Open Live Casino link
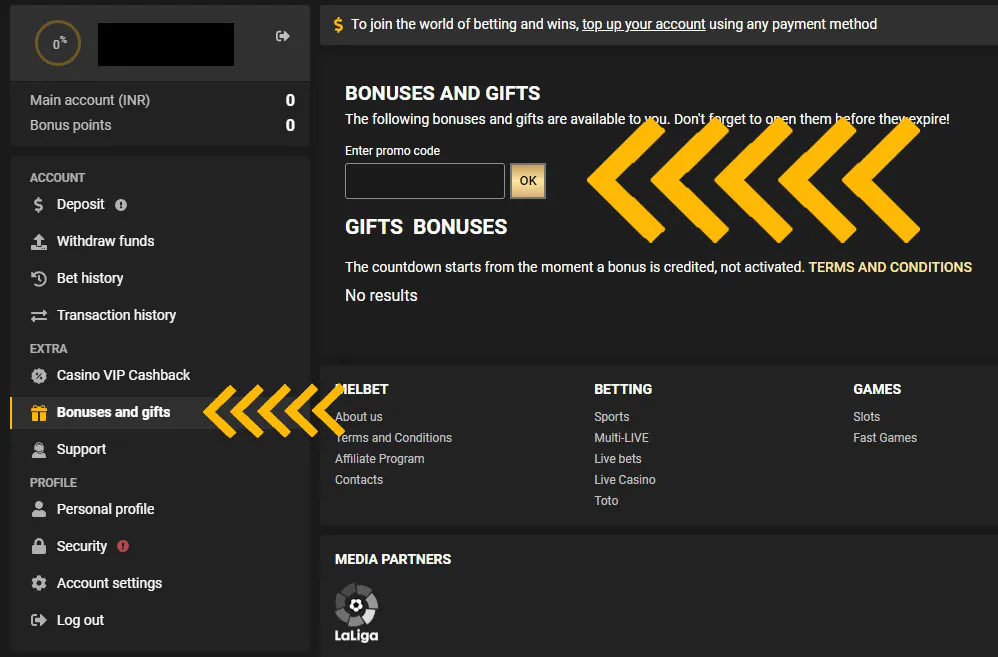The height and width of the screenshot is (657, 998). [624, 480]
